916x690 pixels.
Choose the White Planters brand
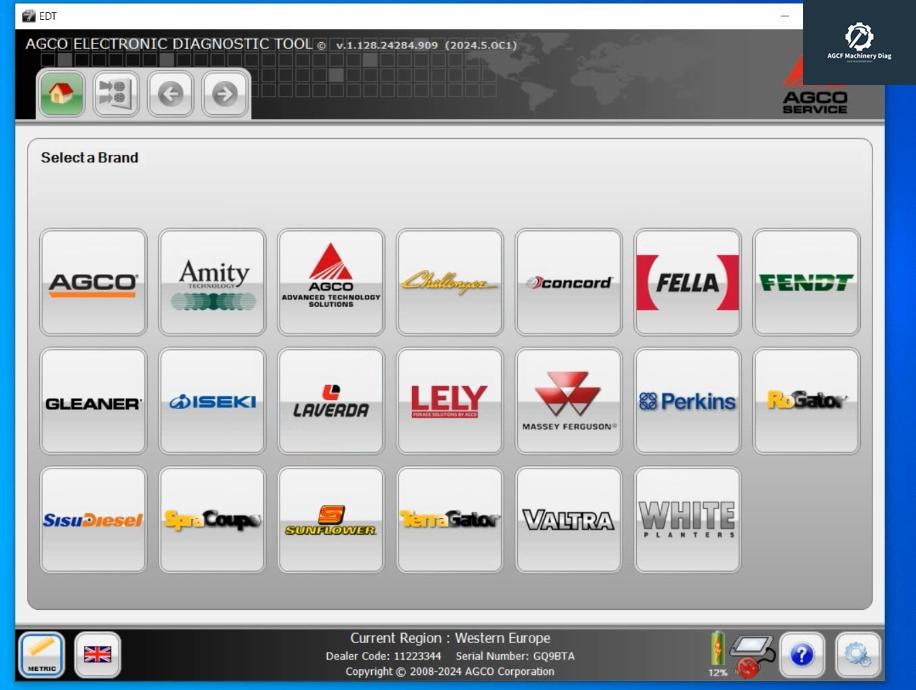[687, 520]
